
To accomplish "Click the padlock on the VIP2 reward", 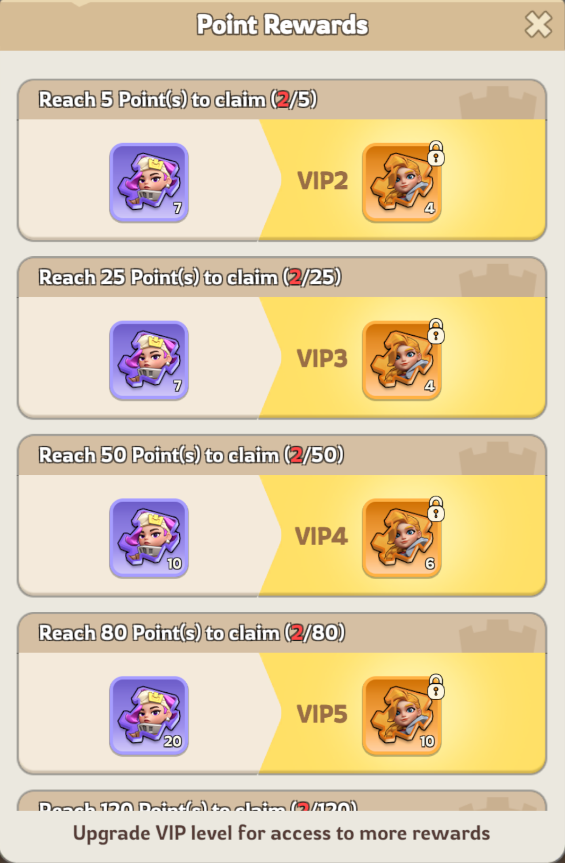I will pyautogui.click(x=436, y=154).
